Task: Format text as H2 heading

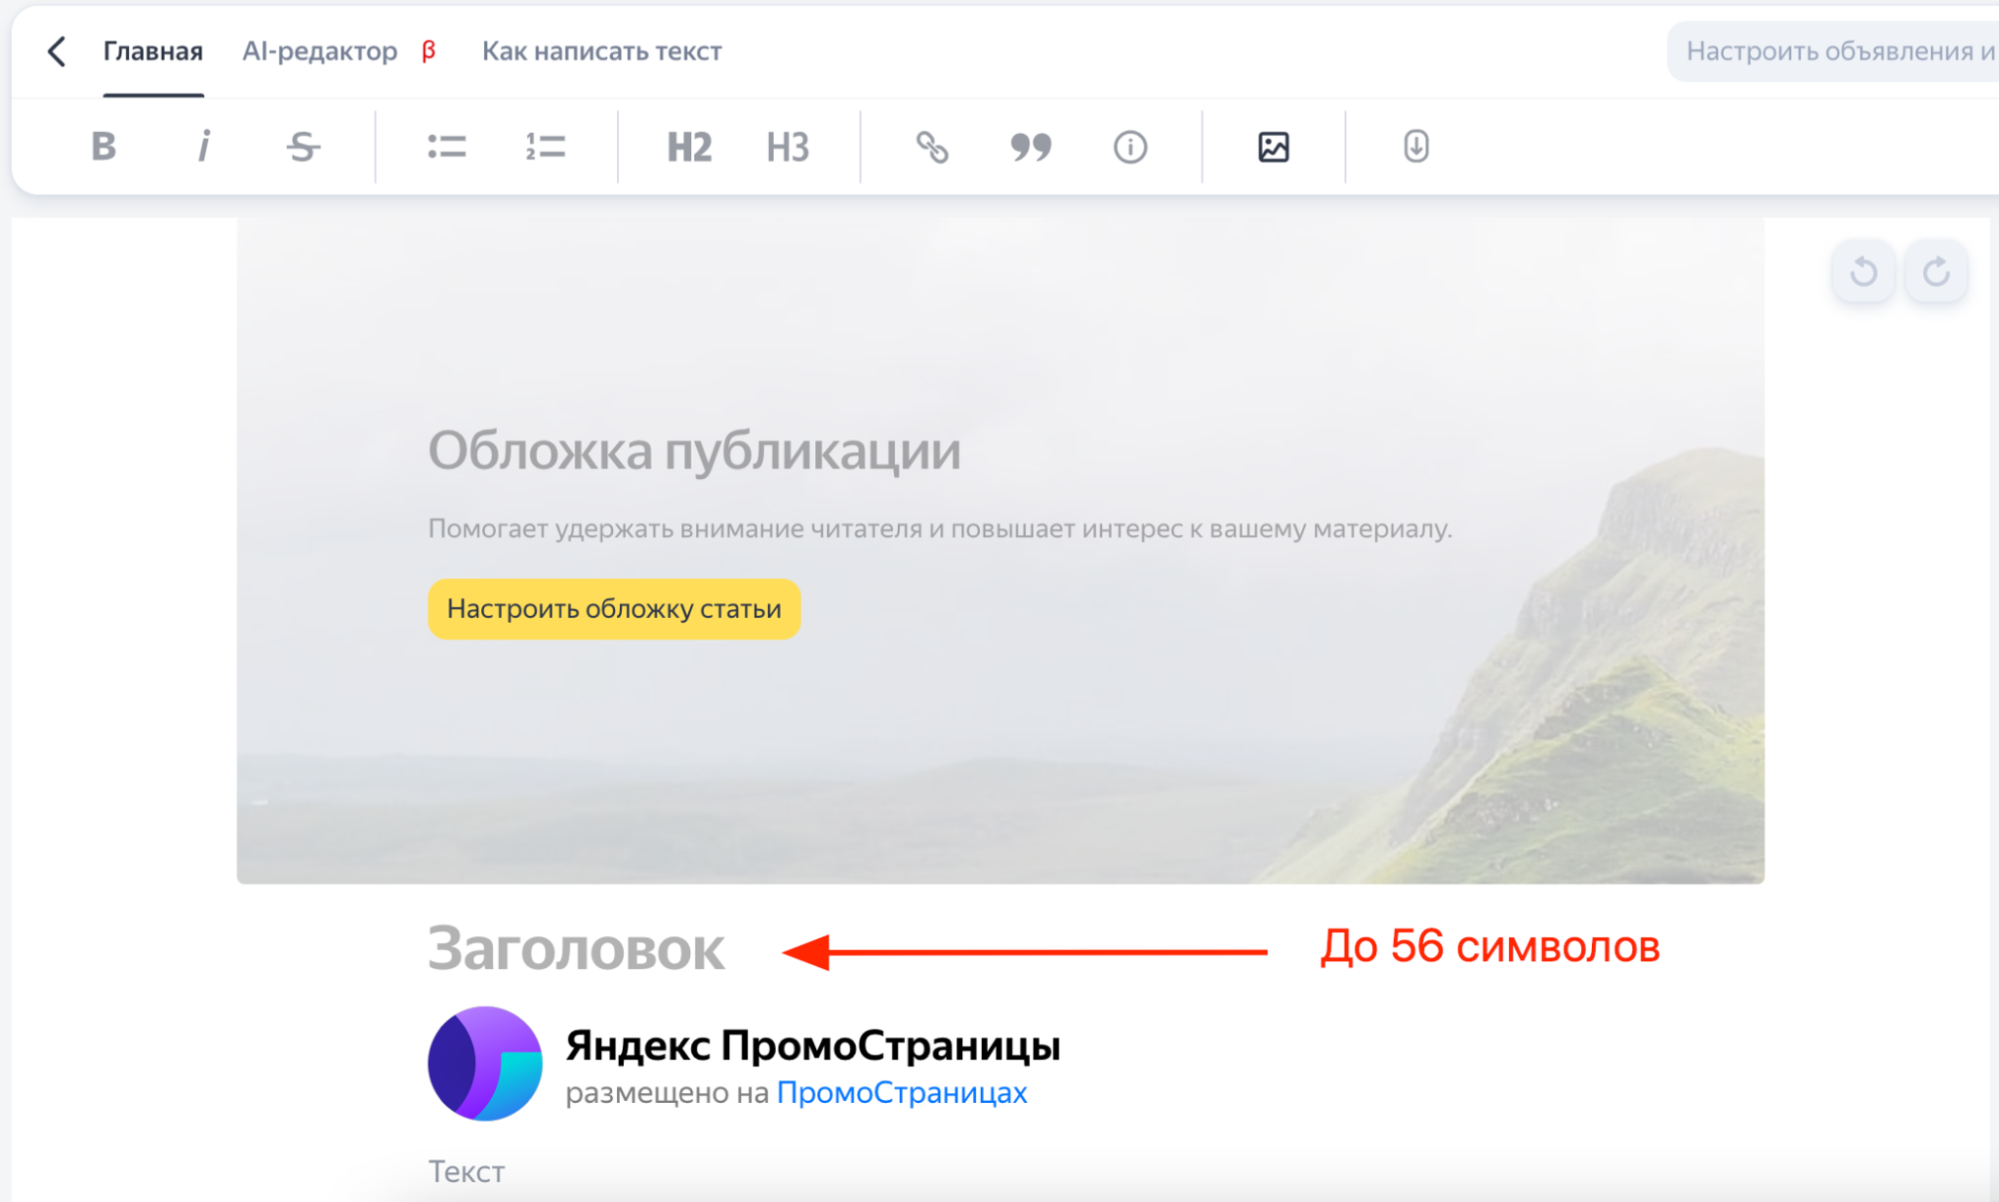Action: (688, 147)
